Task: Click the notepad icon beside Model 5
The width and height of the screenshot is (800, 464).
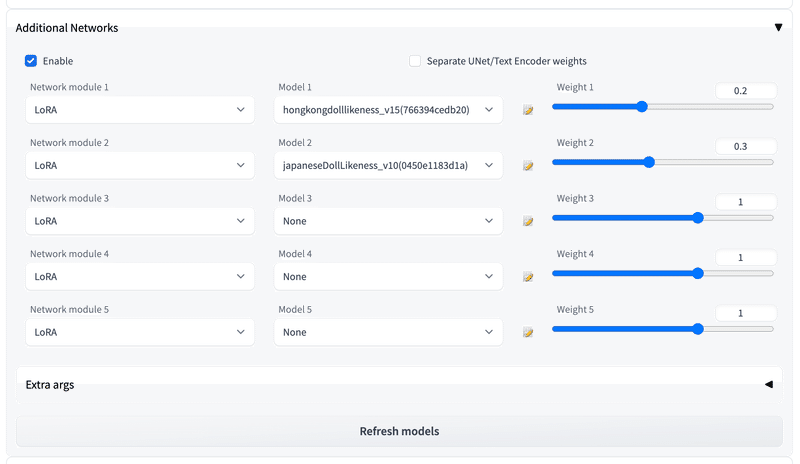Action: [x=528, y=332]
